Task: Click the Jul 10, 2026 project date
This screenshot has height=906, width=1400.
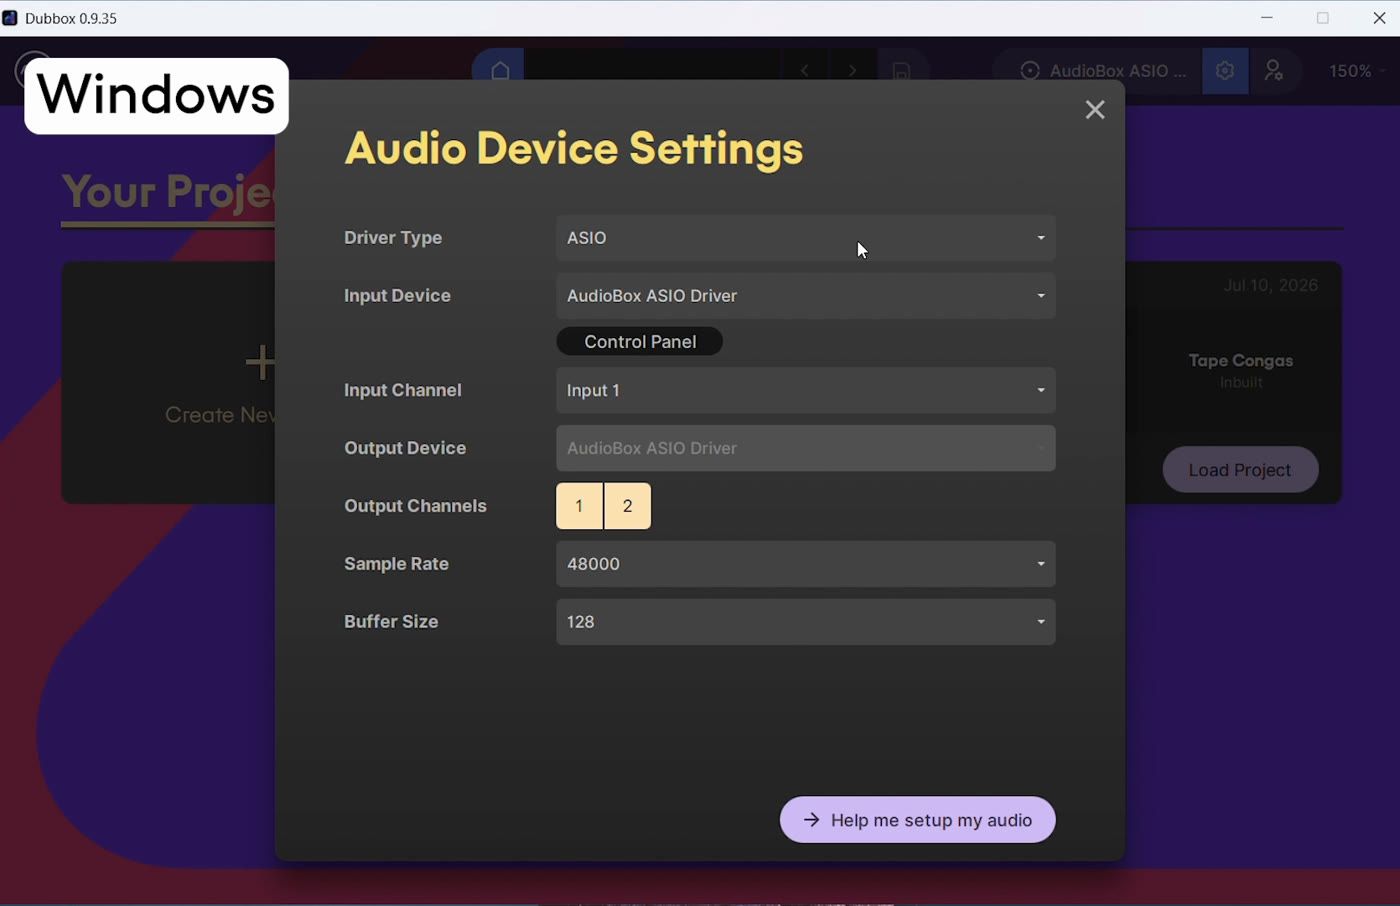Action: point(1271,286)
